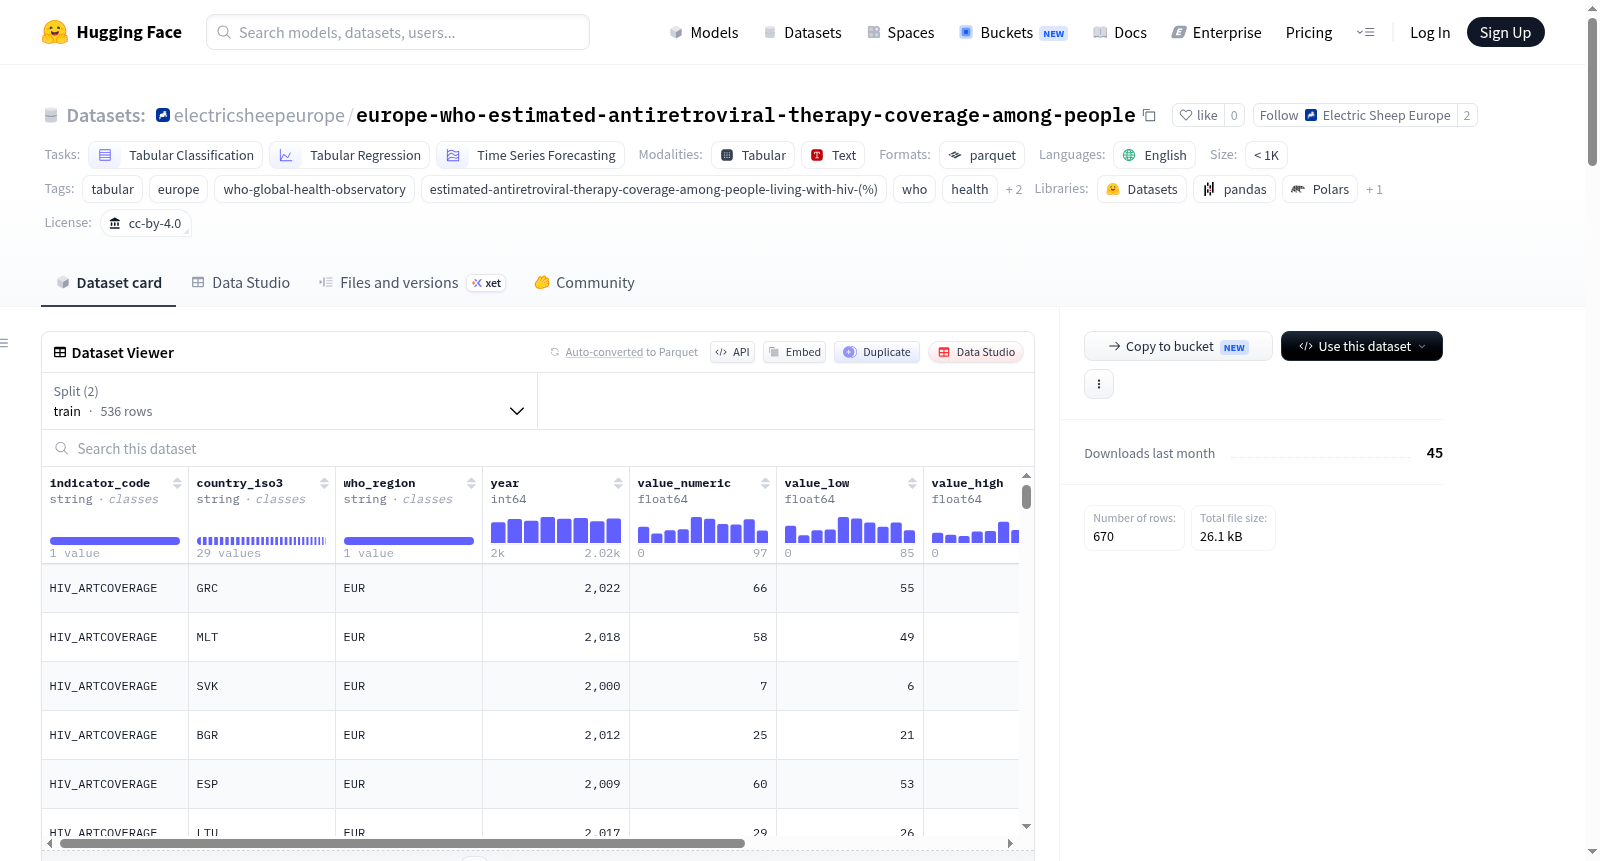
Task: Click the electricsheepeurope owner link
Action: [x=259, y=115]
